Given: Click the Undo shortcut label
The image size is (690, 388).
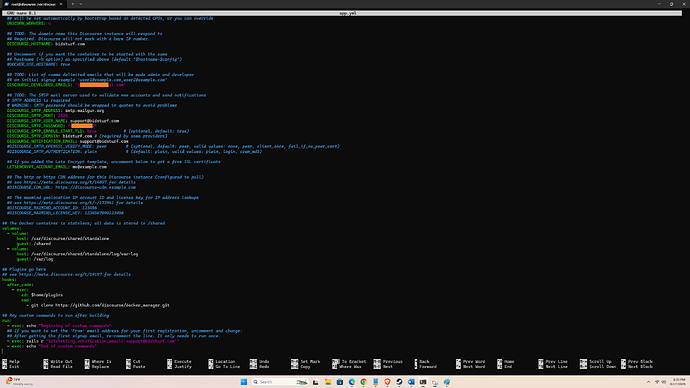Looking at the screenshot, I should point(264,362).
